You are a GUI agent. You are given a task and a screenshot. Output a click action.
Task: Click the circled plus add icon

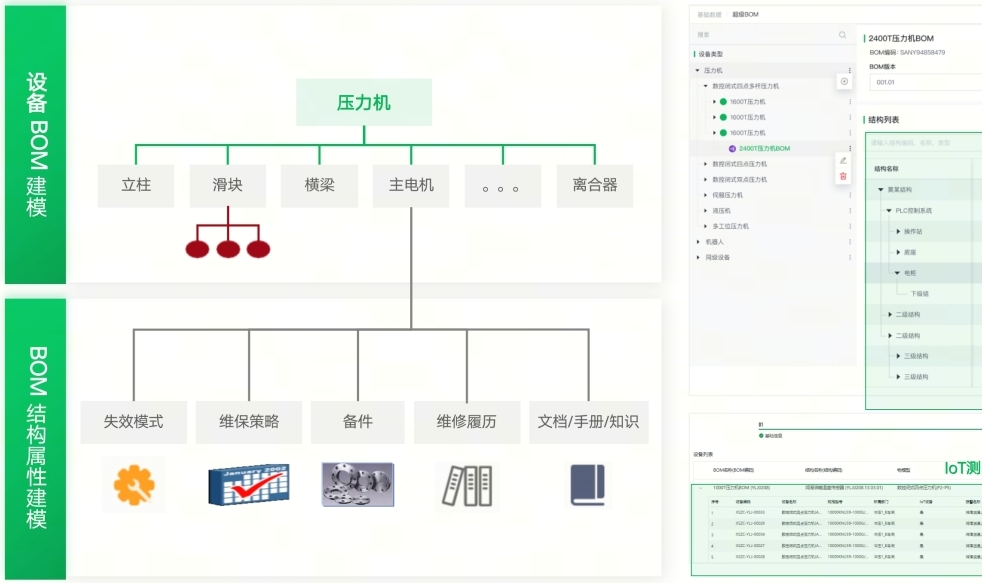click(844, 82)
